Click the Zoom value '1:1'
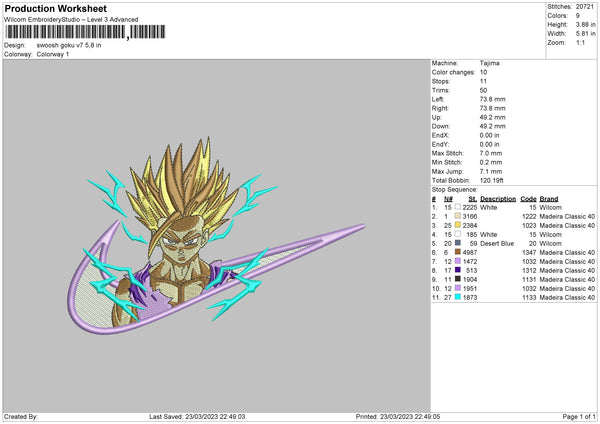Screen dimensions: 600x424 click(x=580, y=42)
